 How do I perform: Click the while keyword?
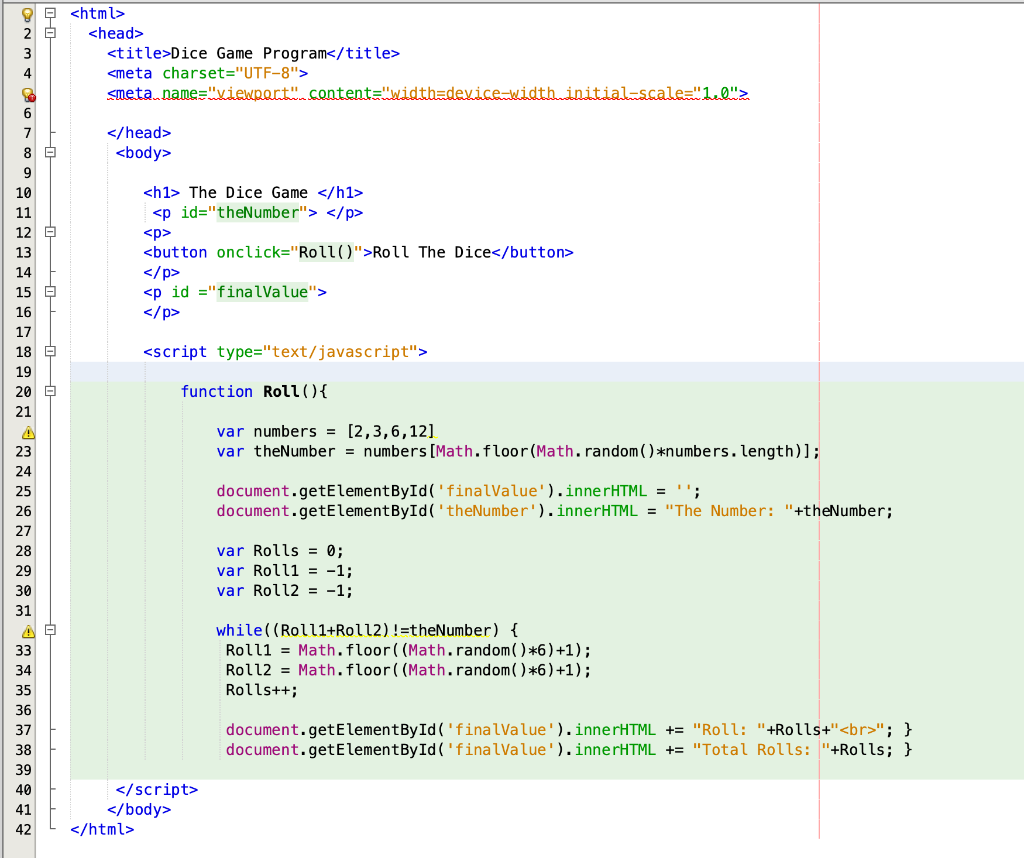click(239, 631)
